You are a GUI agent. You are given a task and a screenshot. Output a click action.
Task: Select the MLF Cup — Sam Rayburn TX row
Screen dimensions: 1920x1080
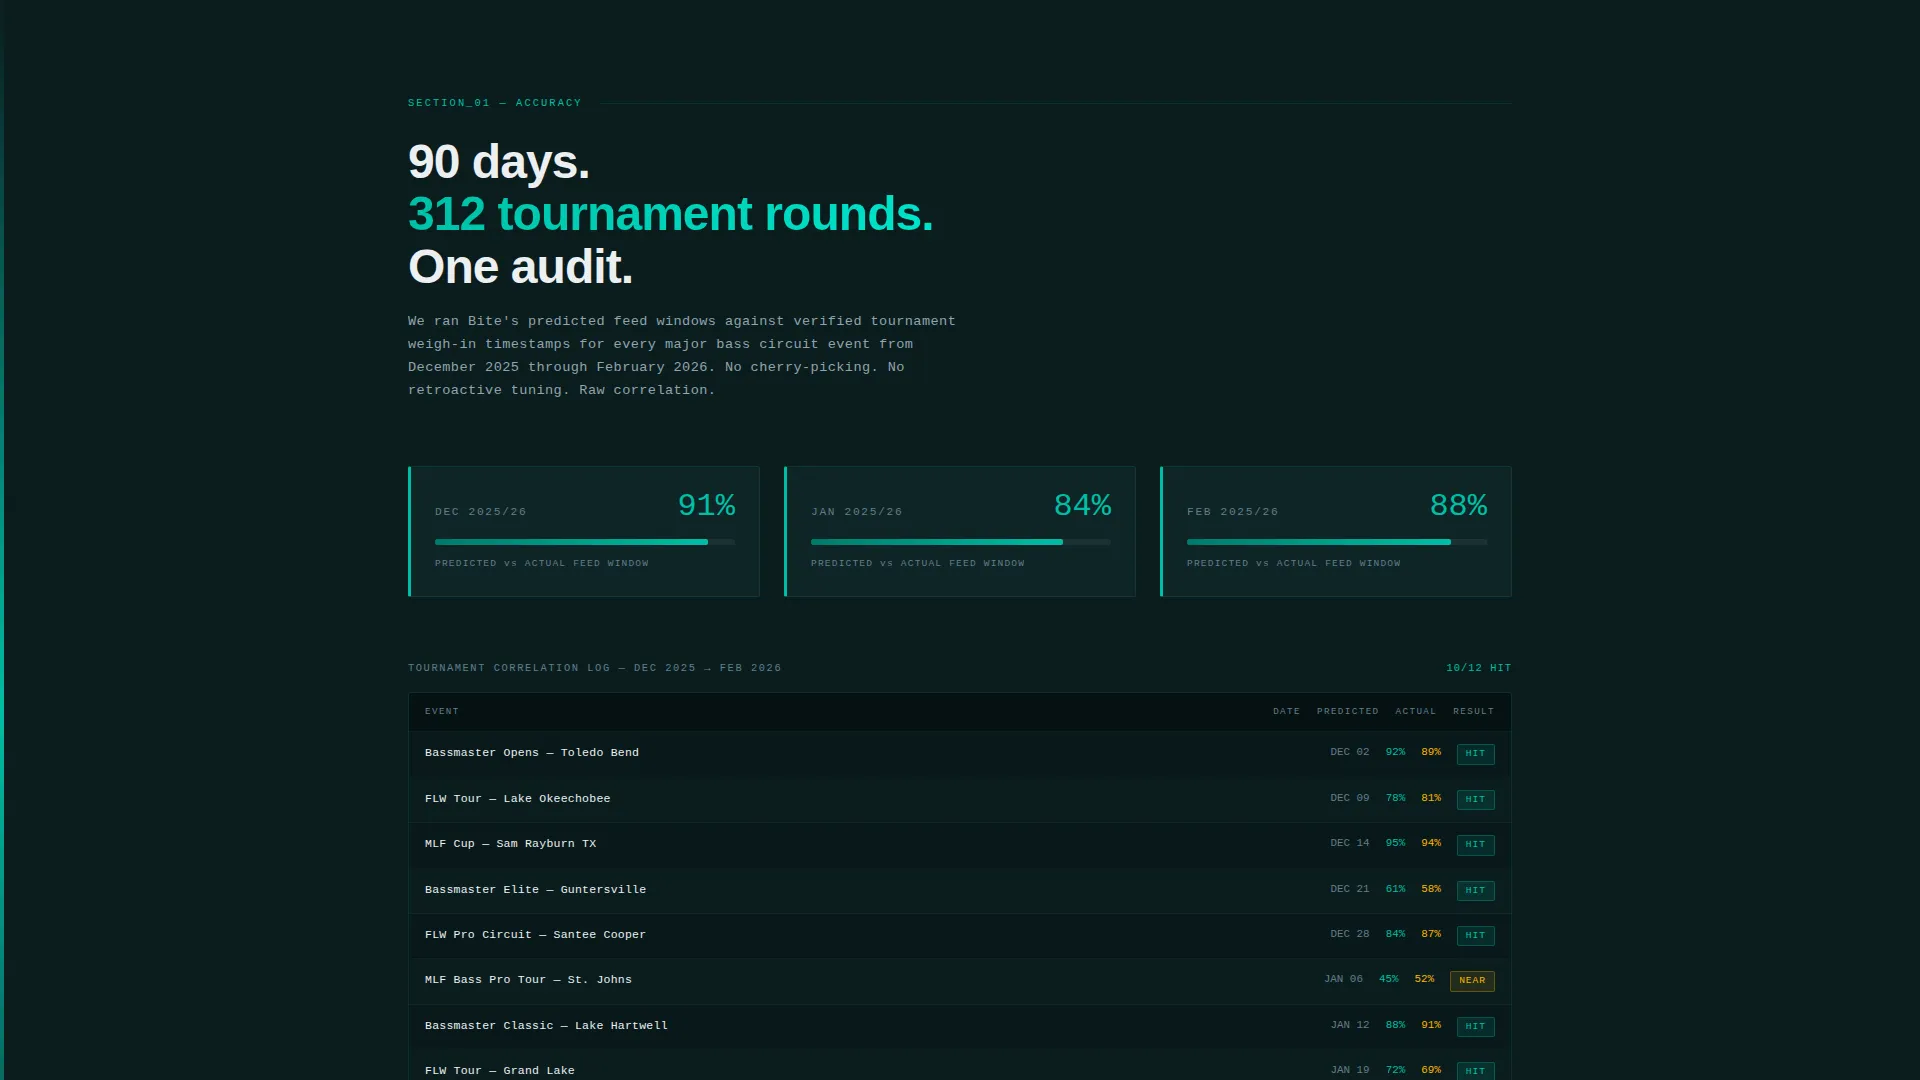960,844
